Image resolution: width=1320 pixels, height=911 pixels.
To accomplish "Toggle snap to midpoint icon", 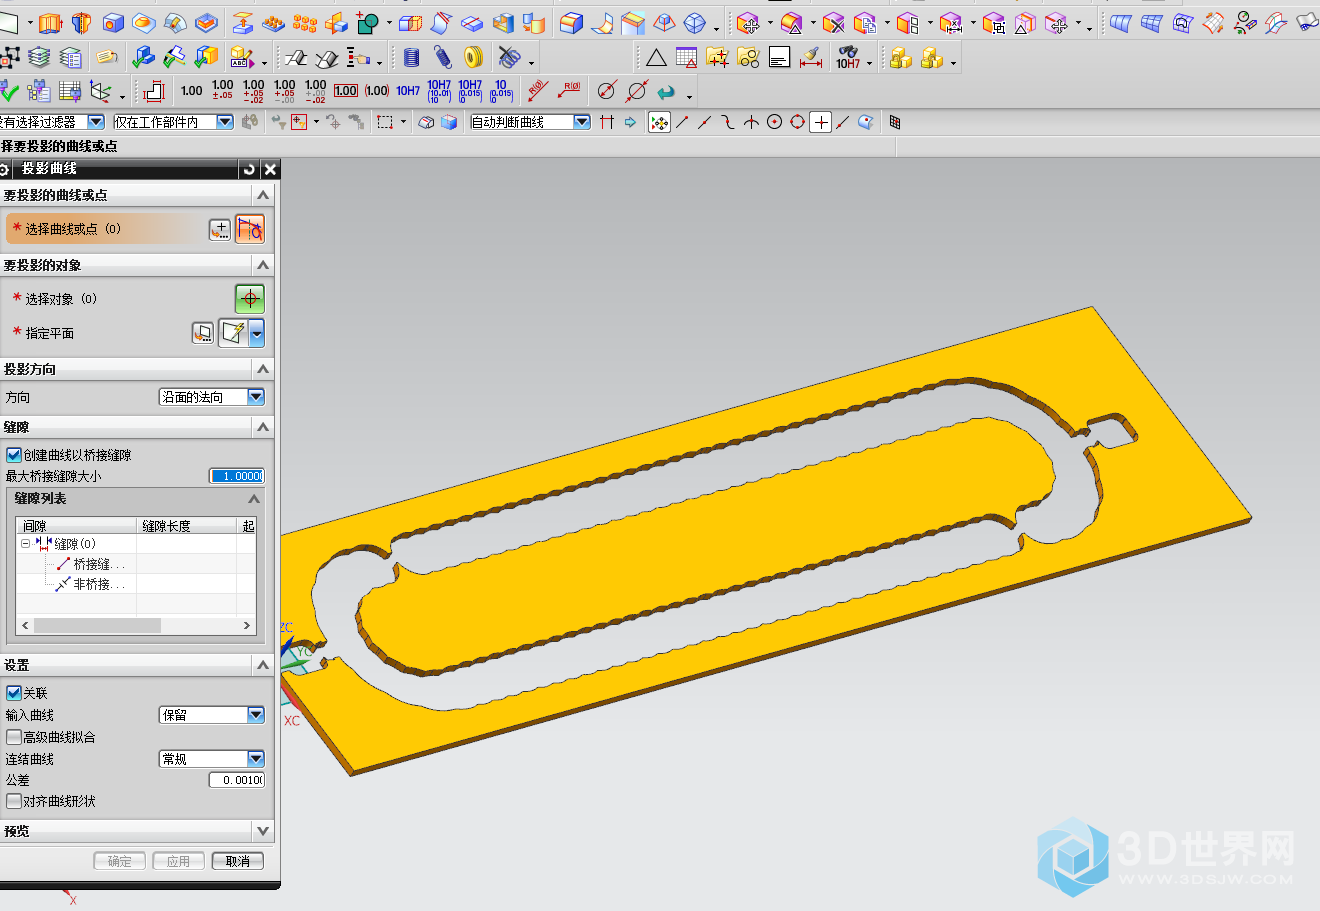I will pyautogui.click(x=705, y=122).
